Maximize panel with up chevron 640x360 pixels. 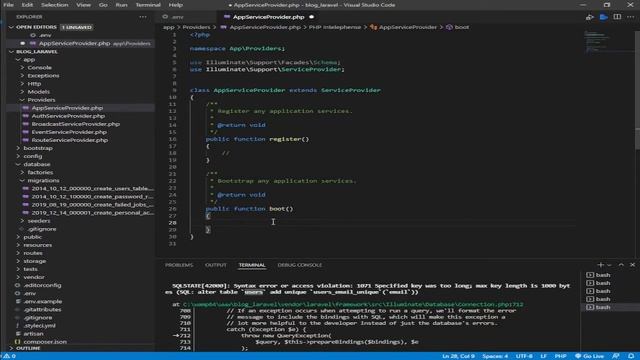[621, 265]
